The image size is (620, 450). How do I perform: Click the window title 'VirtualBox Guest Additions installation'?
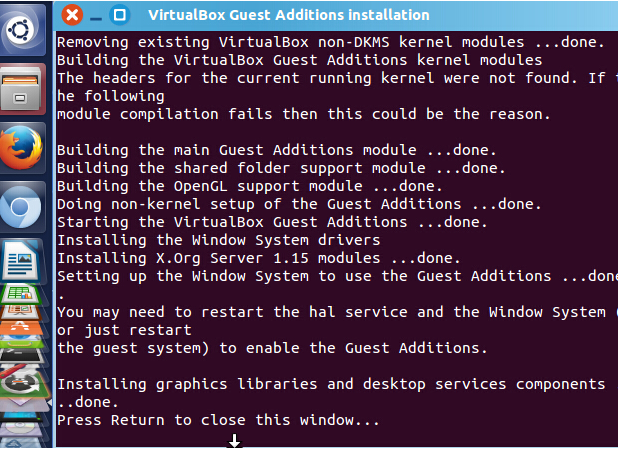289,15
